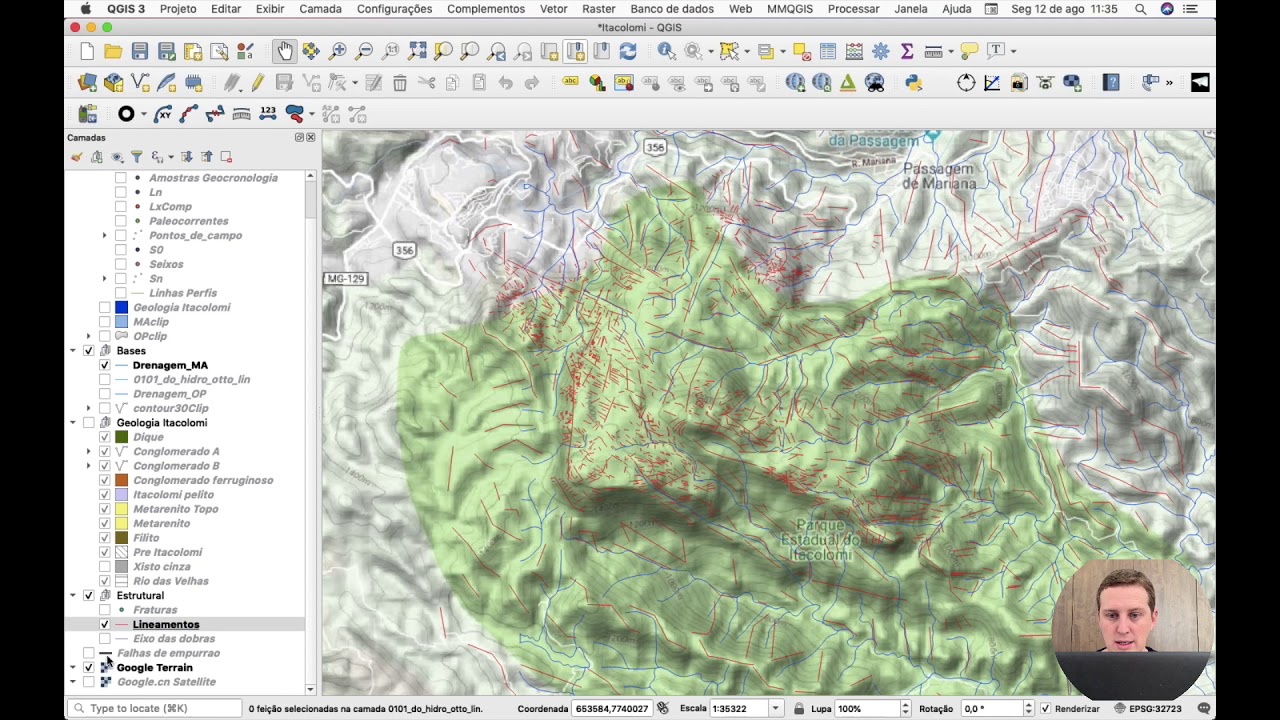Screen dimensions: 1280x720
Task: Expand the Pontos_de_campo layer
Action: click(x=105, y=235)
